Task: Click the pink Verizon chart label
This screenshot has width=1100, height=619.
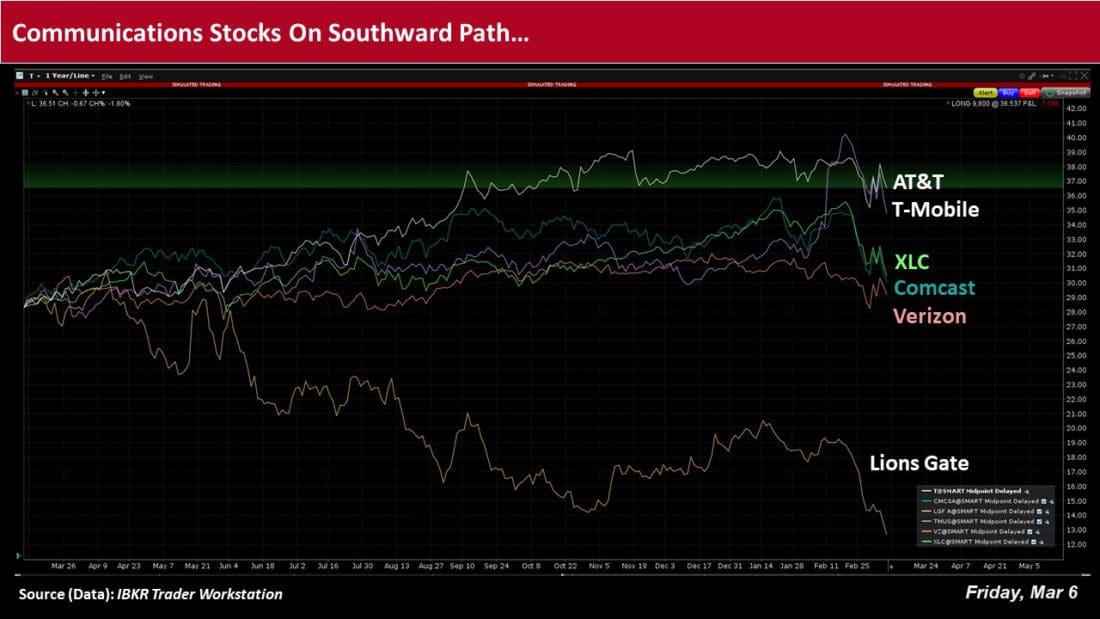Action: (930, 316)
